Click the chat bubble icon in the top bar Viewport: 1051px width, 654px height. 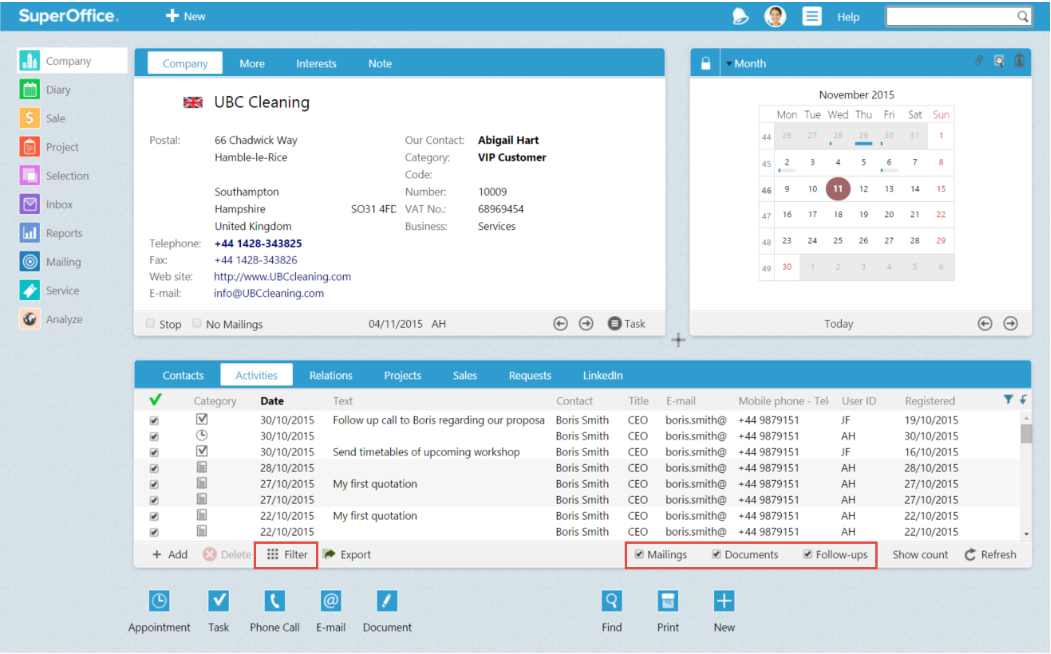point(740,17)
